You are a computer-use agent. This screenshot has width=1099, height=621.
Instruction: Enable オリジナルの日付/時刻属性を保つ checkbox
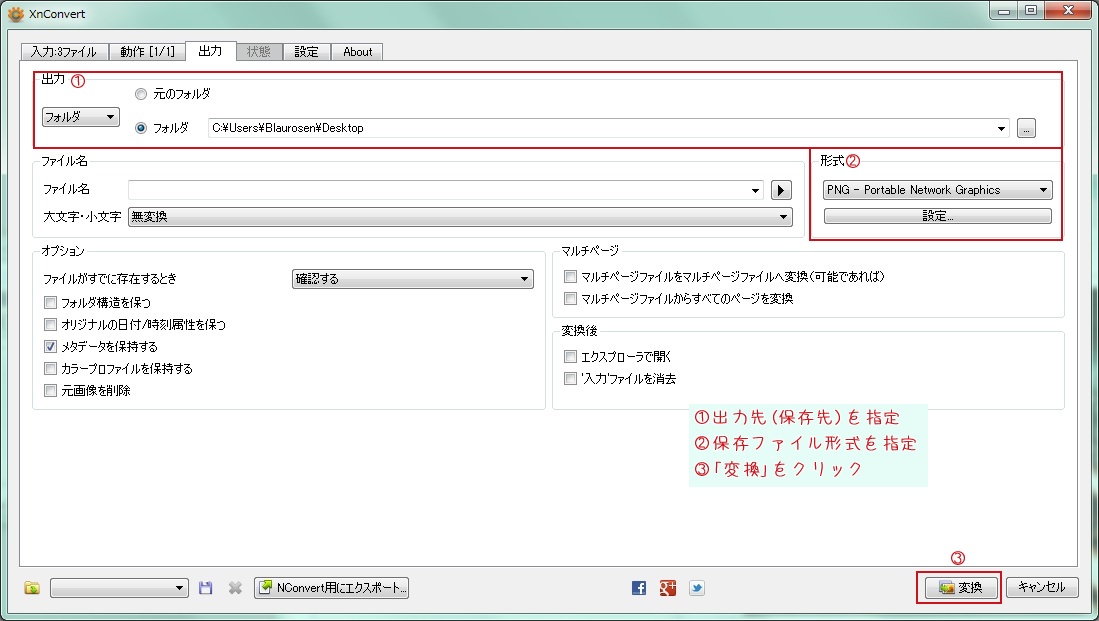50,325
